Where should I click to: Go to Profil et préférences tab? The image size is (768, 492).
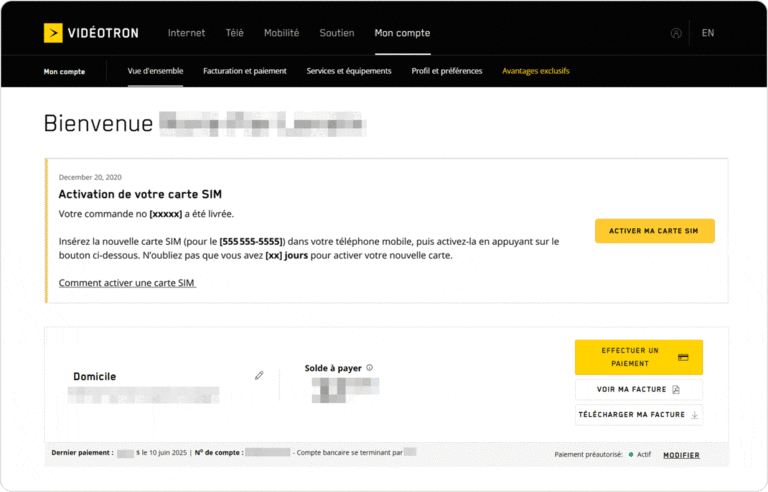click(446, 71)
